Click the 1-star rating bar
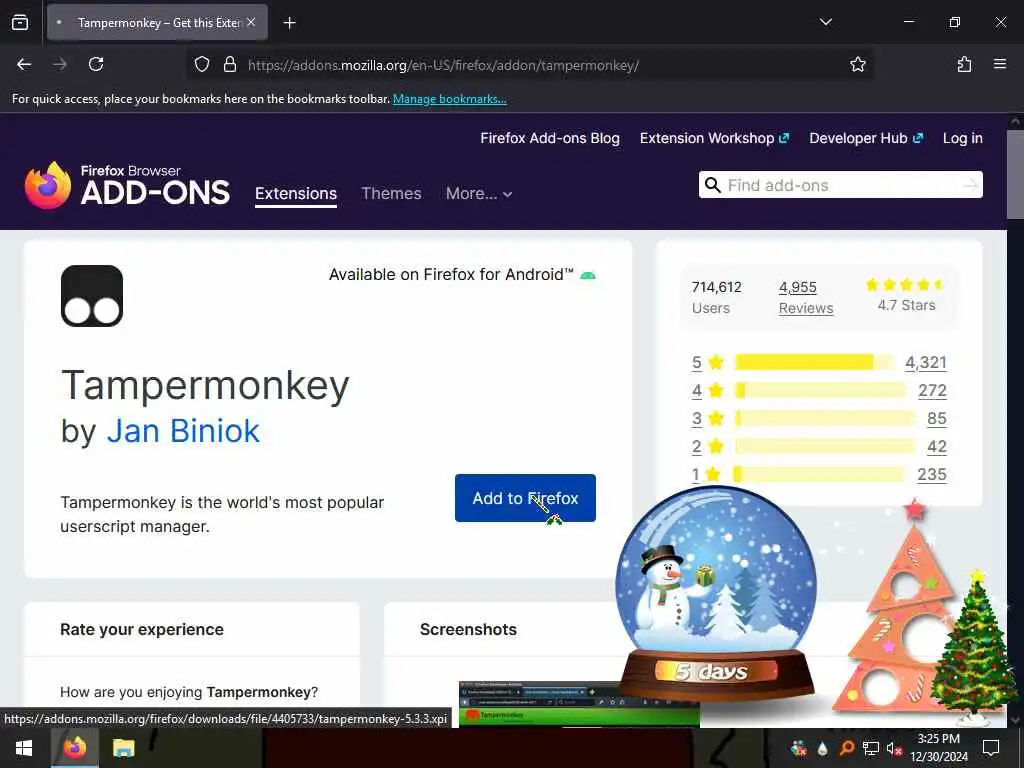This screenshot has height=768, width=1024. click(819, 474)
